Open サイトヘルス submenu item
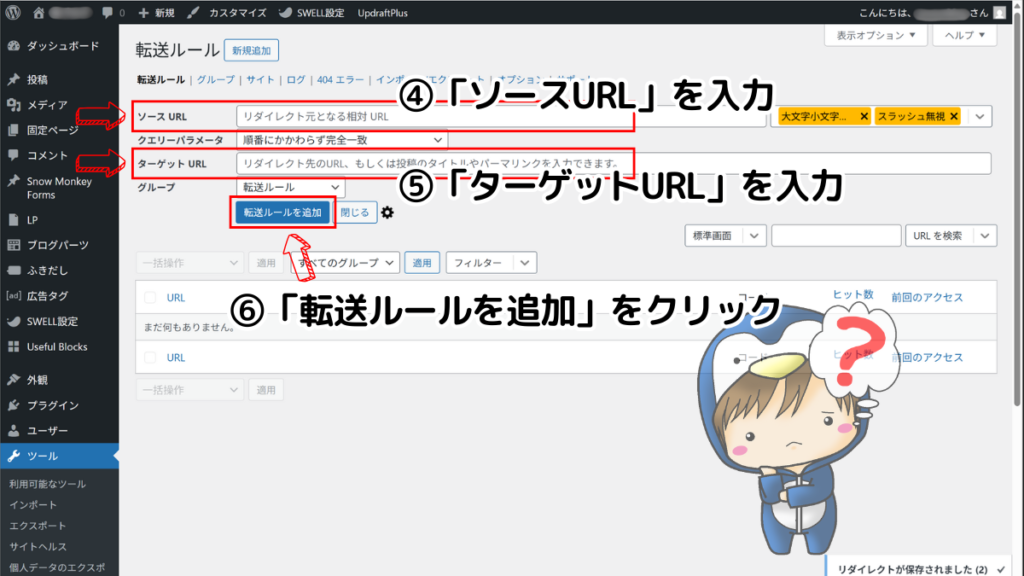The width and height of the screenshot is (1024, 576). coord(38,547)
